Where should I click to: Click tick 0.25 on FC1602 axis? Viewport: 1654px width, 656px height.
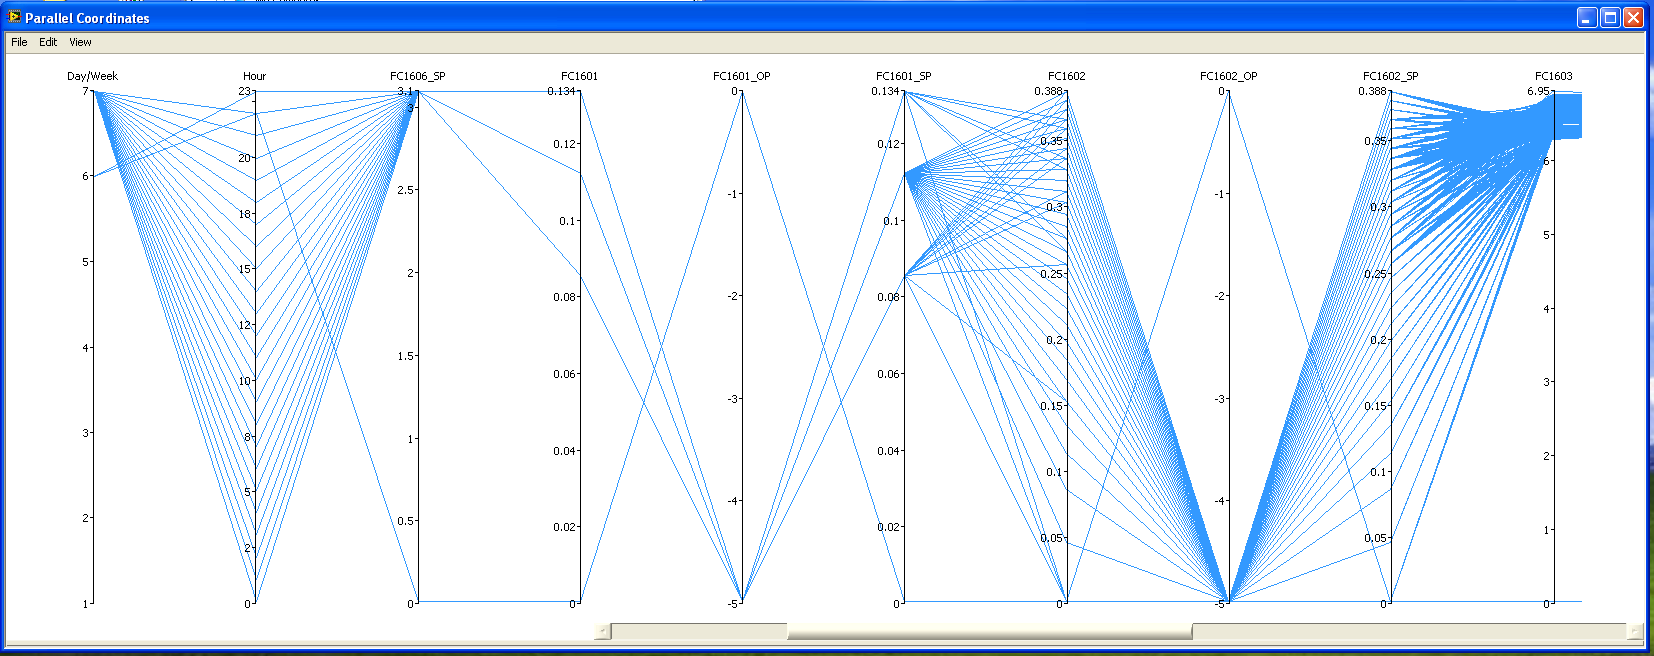[x=1051, y=274]
